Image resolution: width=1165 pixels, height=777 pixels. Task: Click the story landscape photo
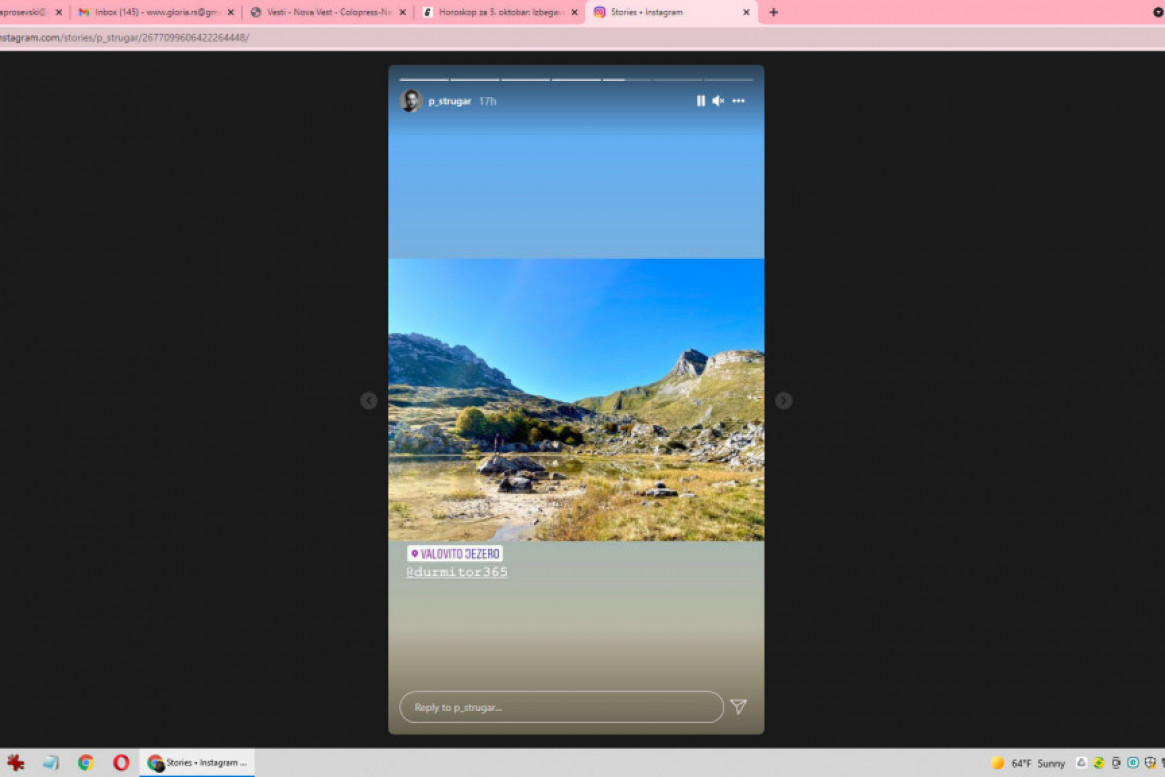[576, 400]
